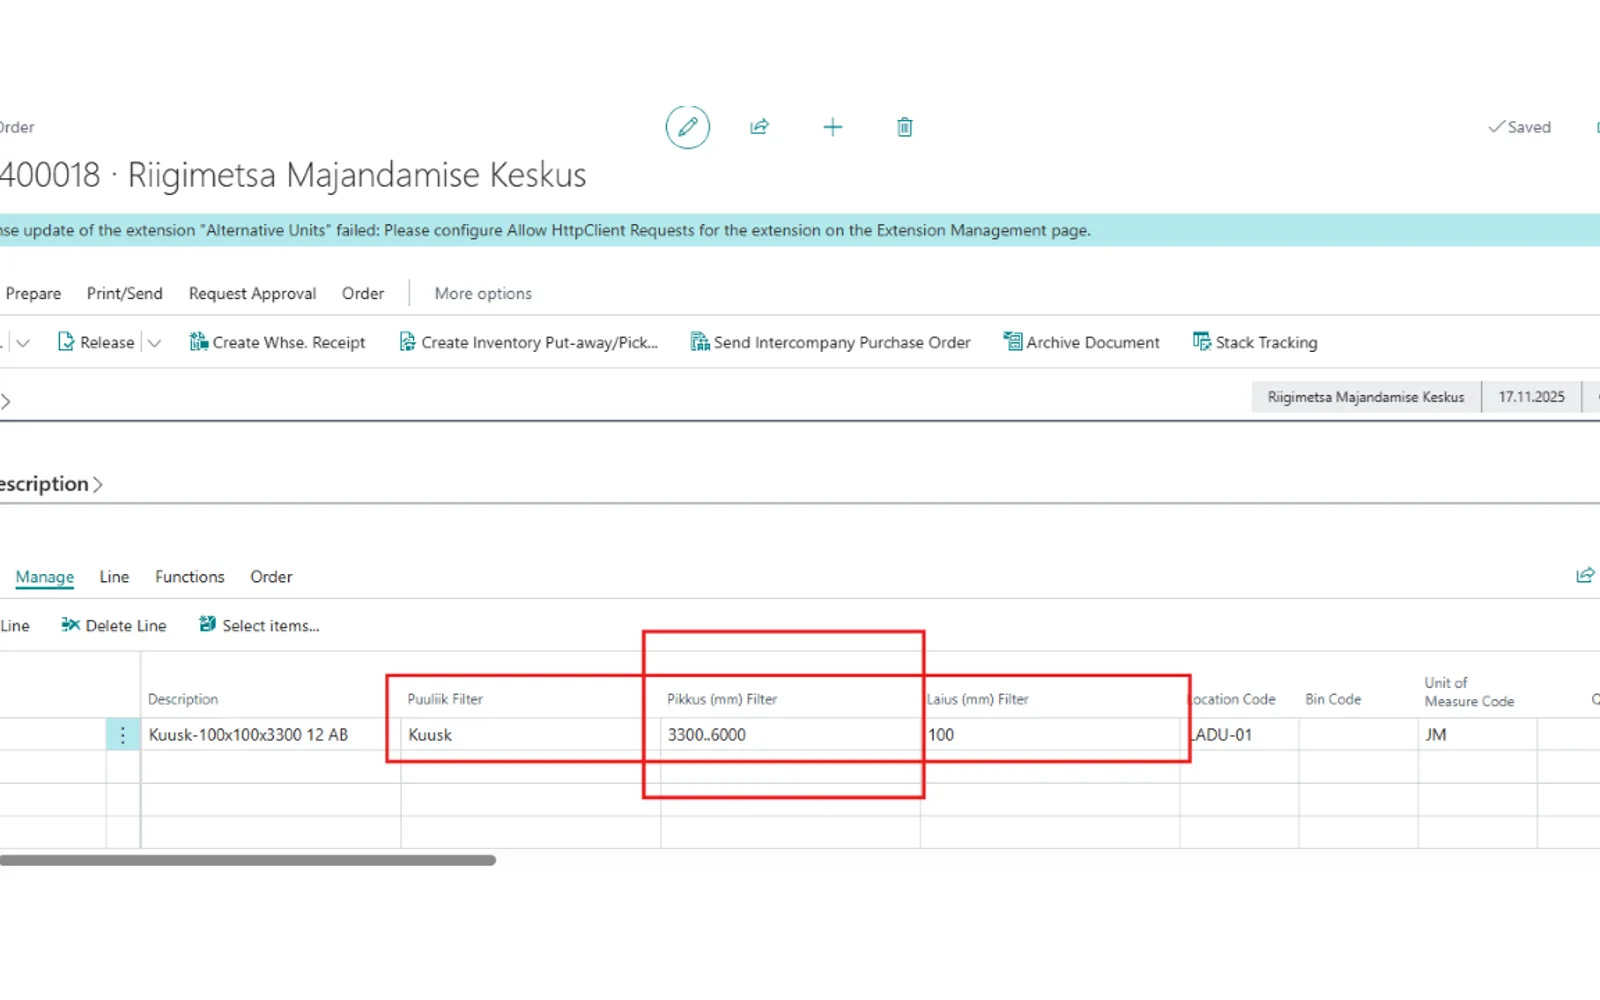Click the horizontal scrollbar below the lines grid

(x=248, y=860)
